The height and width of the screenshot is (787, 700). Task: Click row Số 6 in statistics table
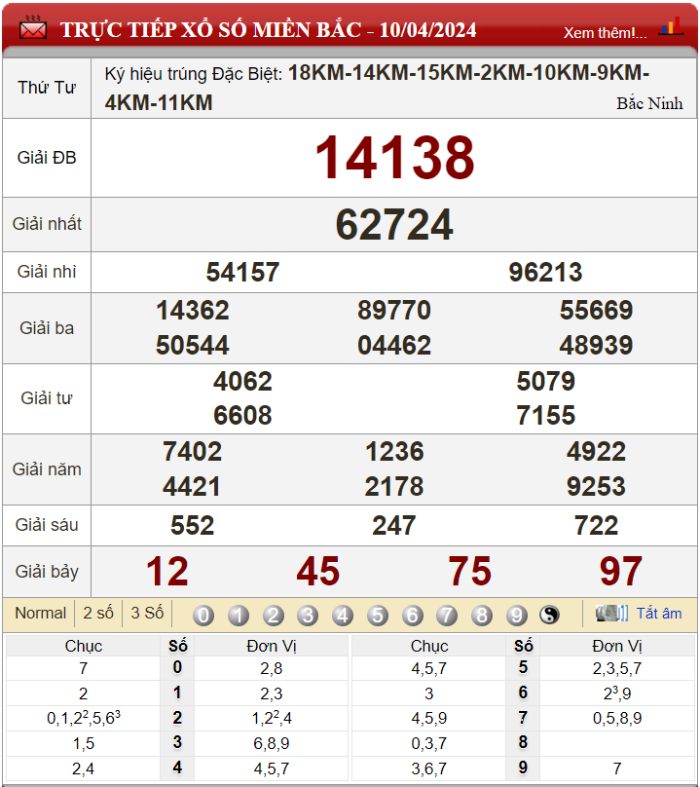(x=523, y=693)
